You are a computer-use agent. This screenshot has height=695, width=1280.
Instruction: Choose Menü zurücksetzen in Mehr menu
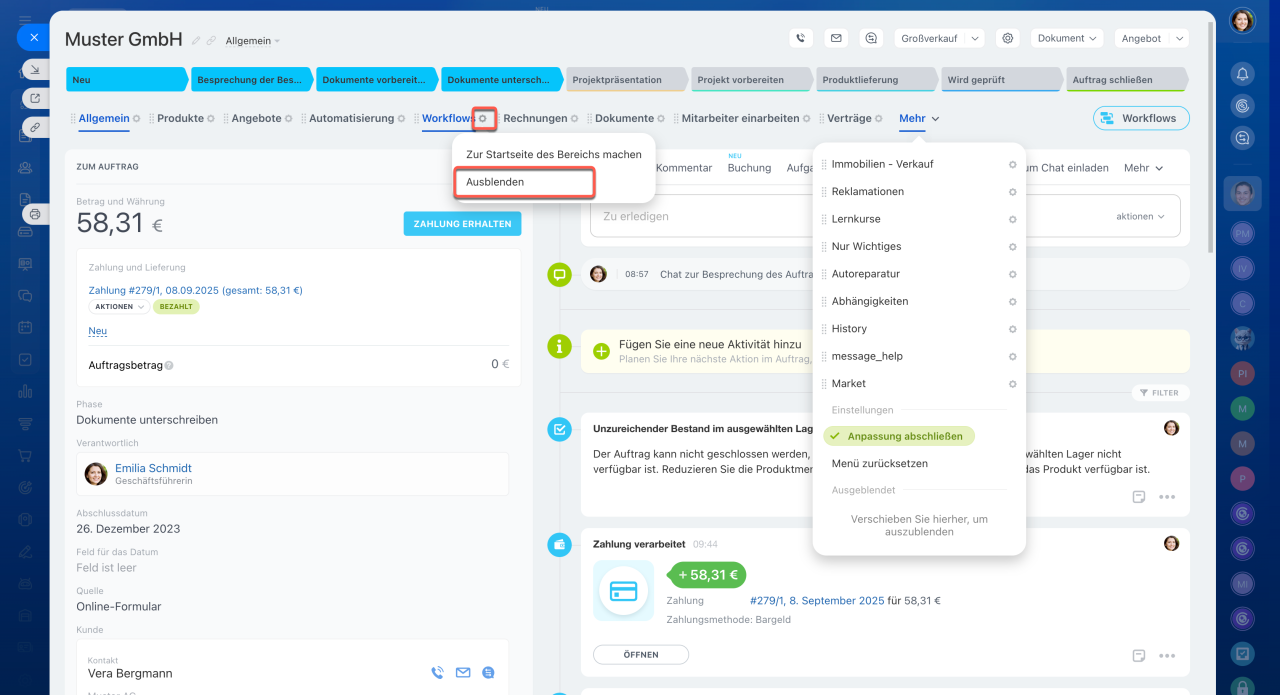879,464
